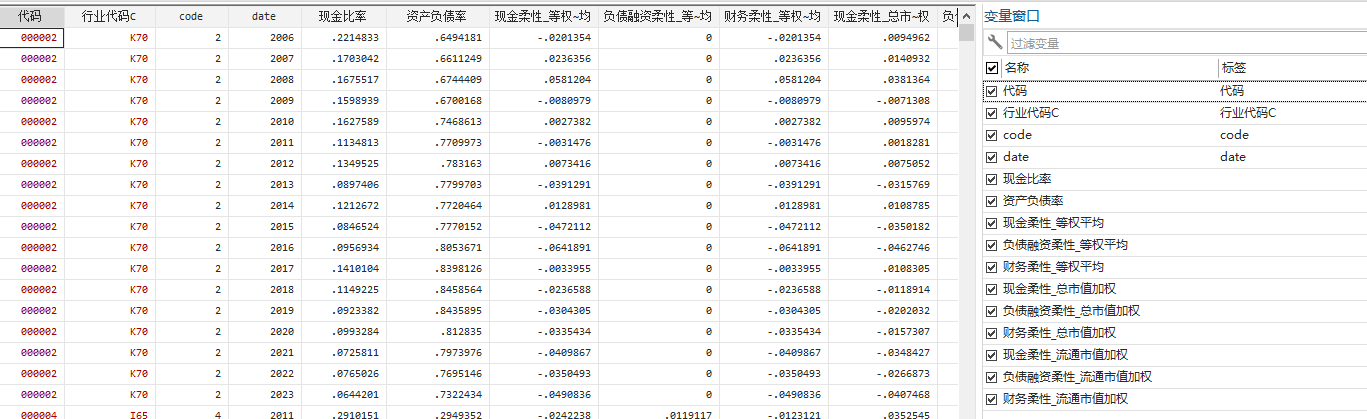Toggle the 财务柔性_流通市值加权 checkbox
Image resolution: width=1367 pixels, height=419 pixels.
(x=992, y=399)
